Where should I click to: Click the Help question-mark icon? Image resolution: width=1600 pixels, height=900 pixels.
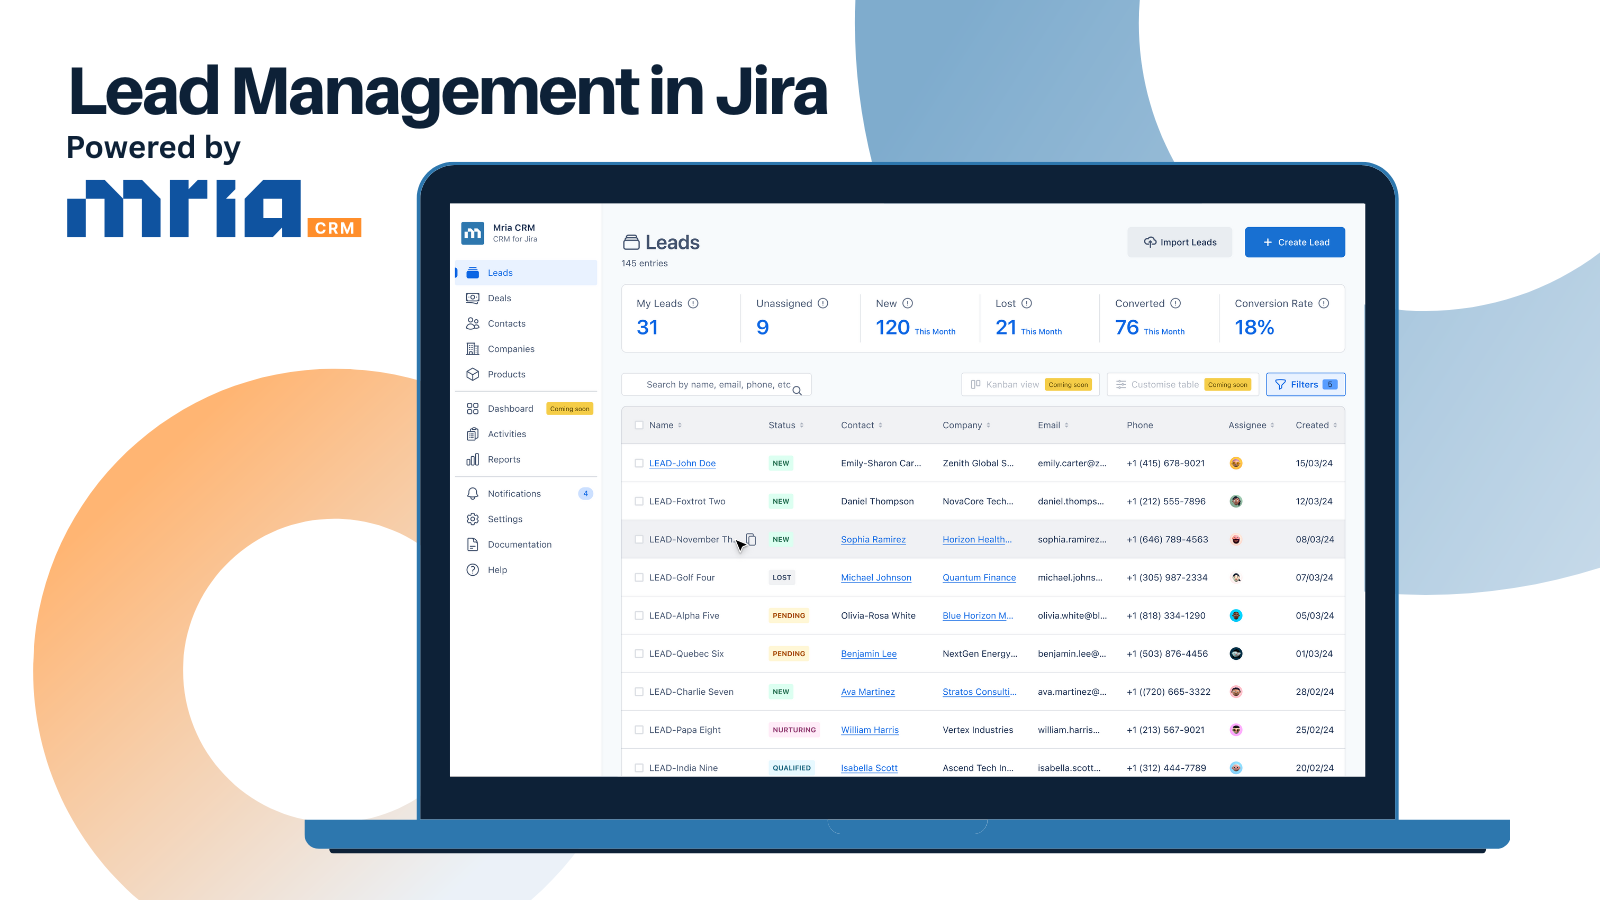coord(473,570)
